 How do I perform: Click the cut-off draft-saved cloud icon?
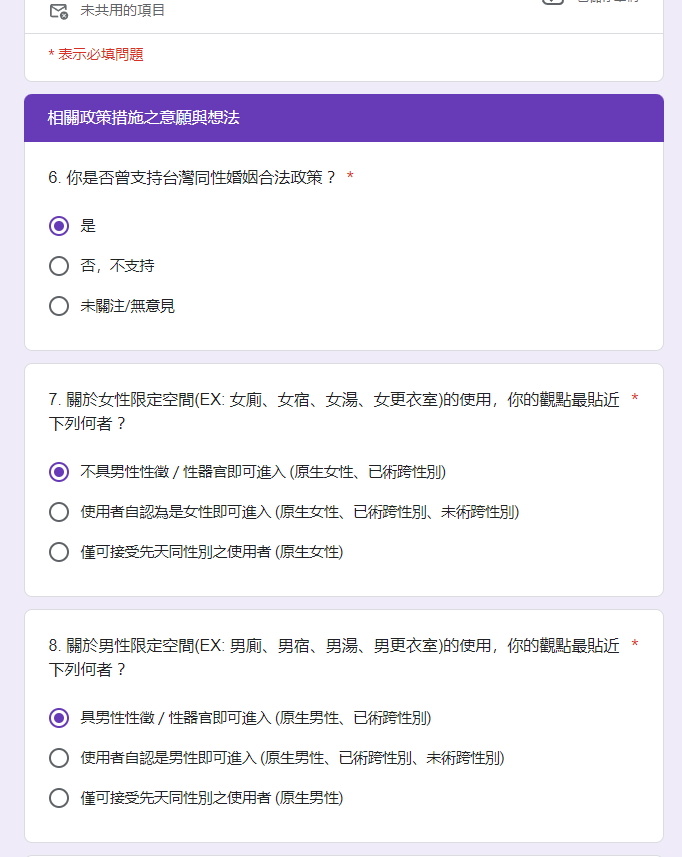[552, 2]
